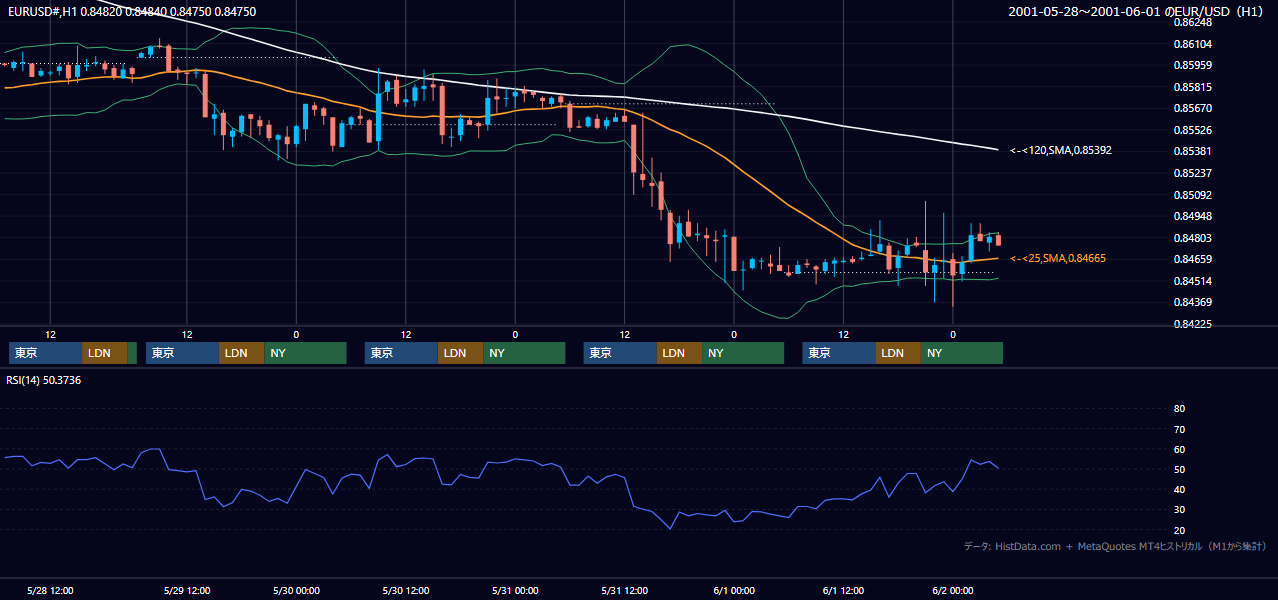1278x600 pixels.
Task: Click price axis value 0.85381
Action: (1192, 151)
